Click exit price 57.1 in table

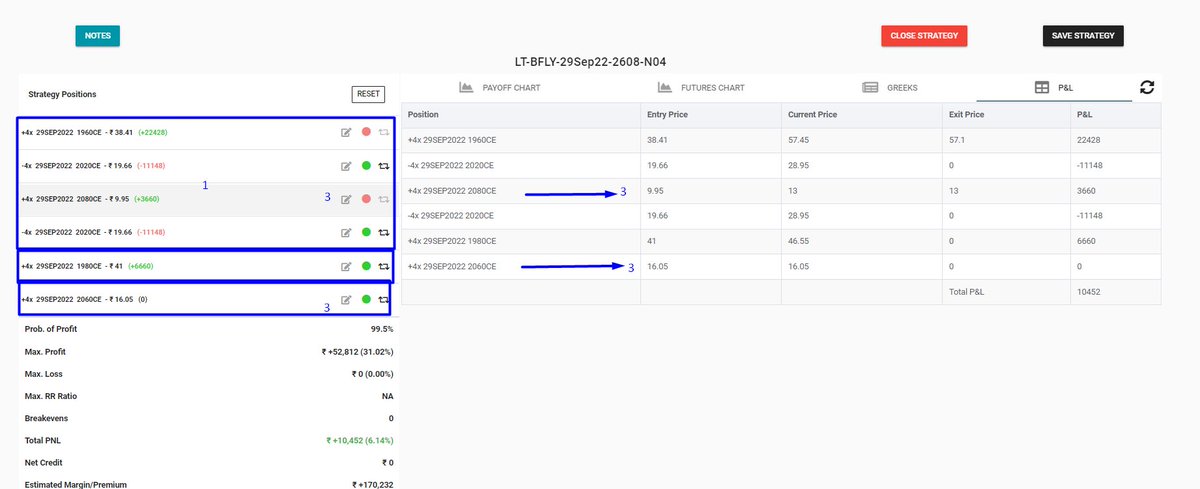coord(956,140)
